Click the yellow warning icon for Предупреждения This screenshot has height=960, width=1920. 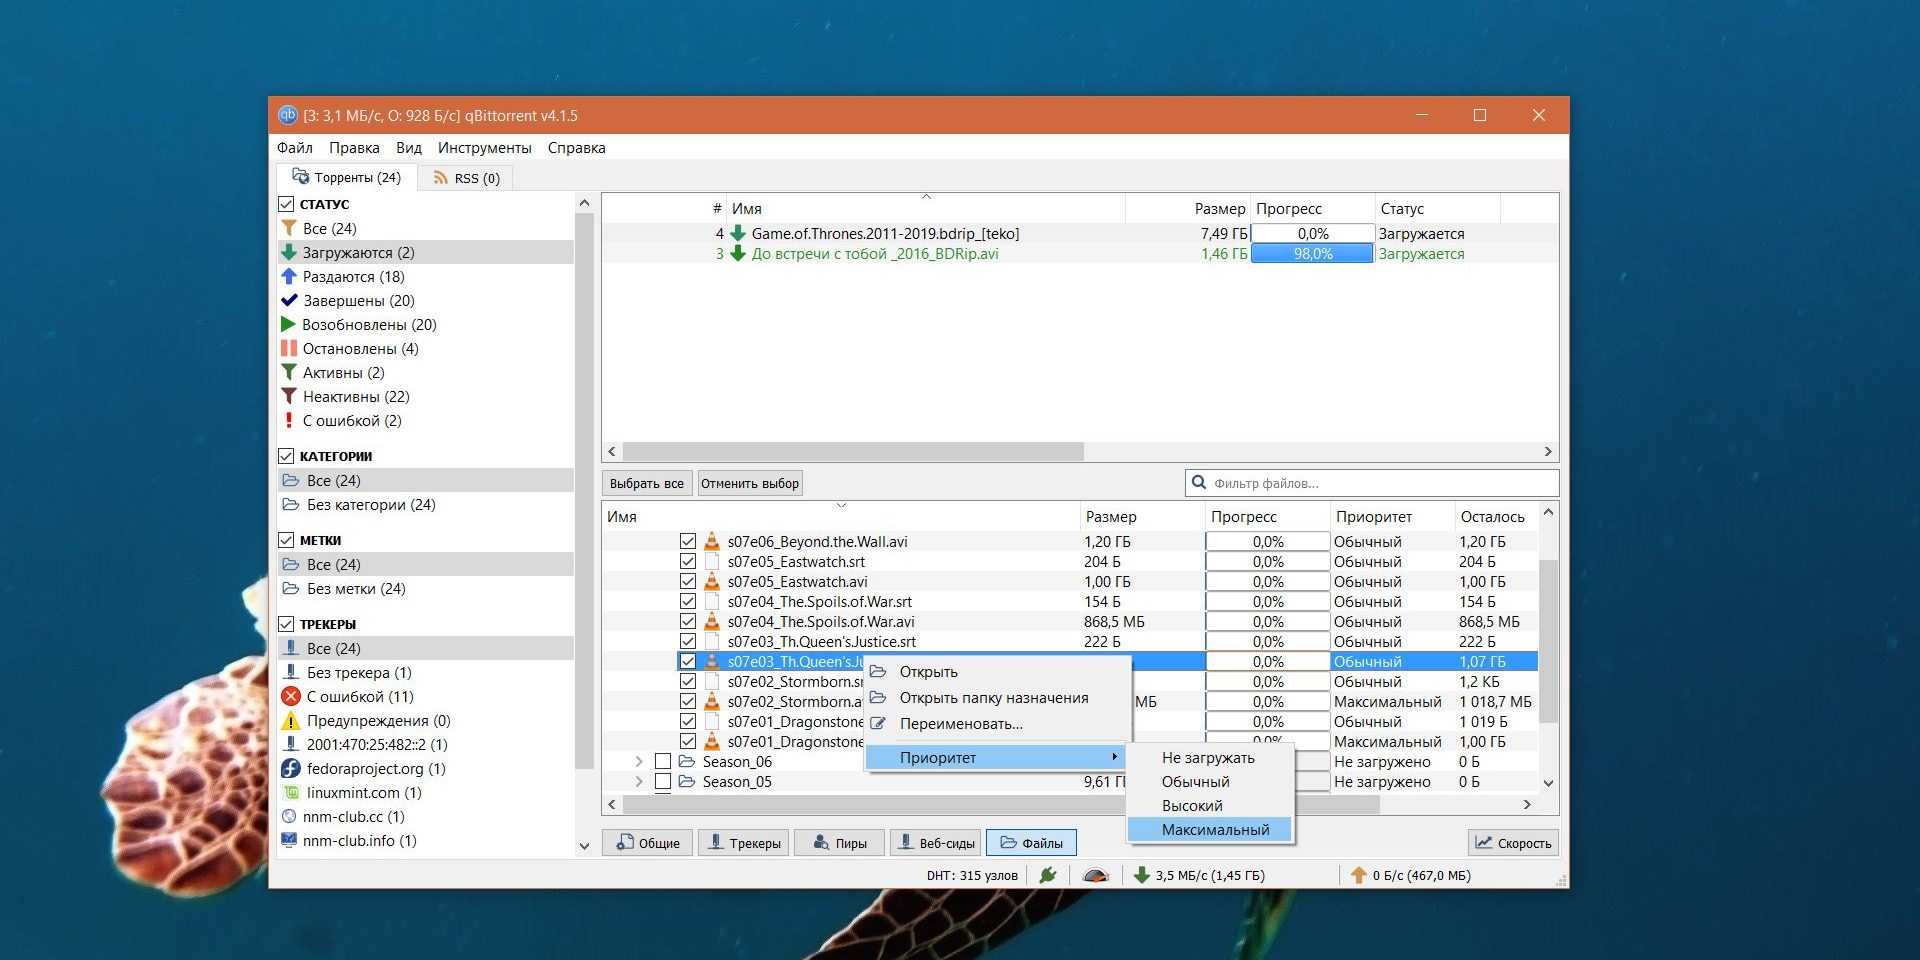[291, 721]
